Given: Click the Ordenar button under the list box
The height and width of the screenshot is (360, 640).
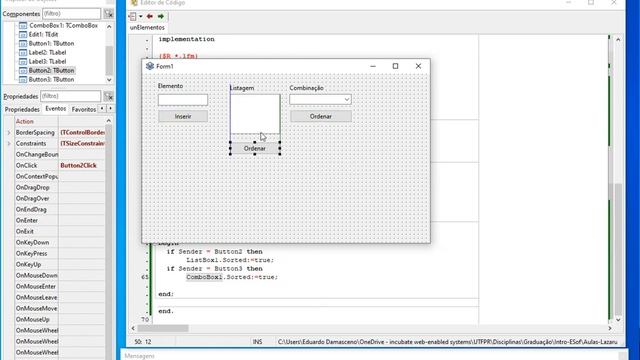Looking at the screenshot, I should (x=255, y=149).
